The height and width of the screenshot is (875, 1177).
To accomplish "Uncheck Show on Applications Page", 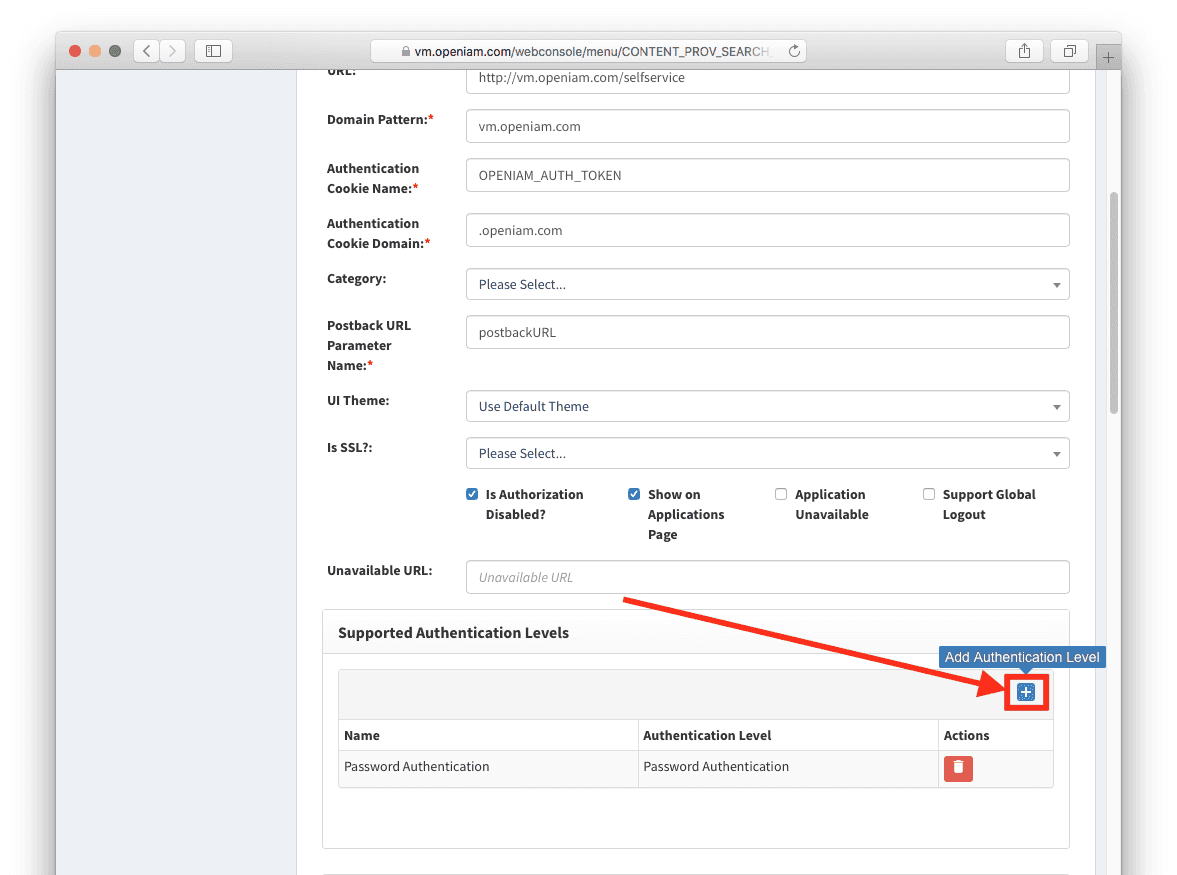I will 634,494.
